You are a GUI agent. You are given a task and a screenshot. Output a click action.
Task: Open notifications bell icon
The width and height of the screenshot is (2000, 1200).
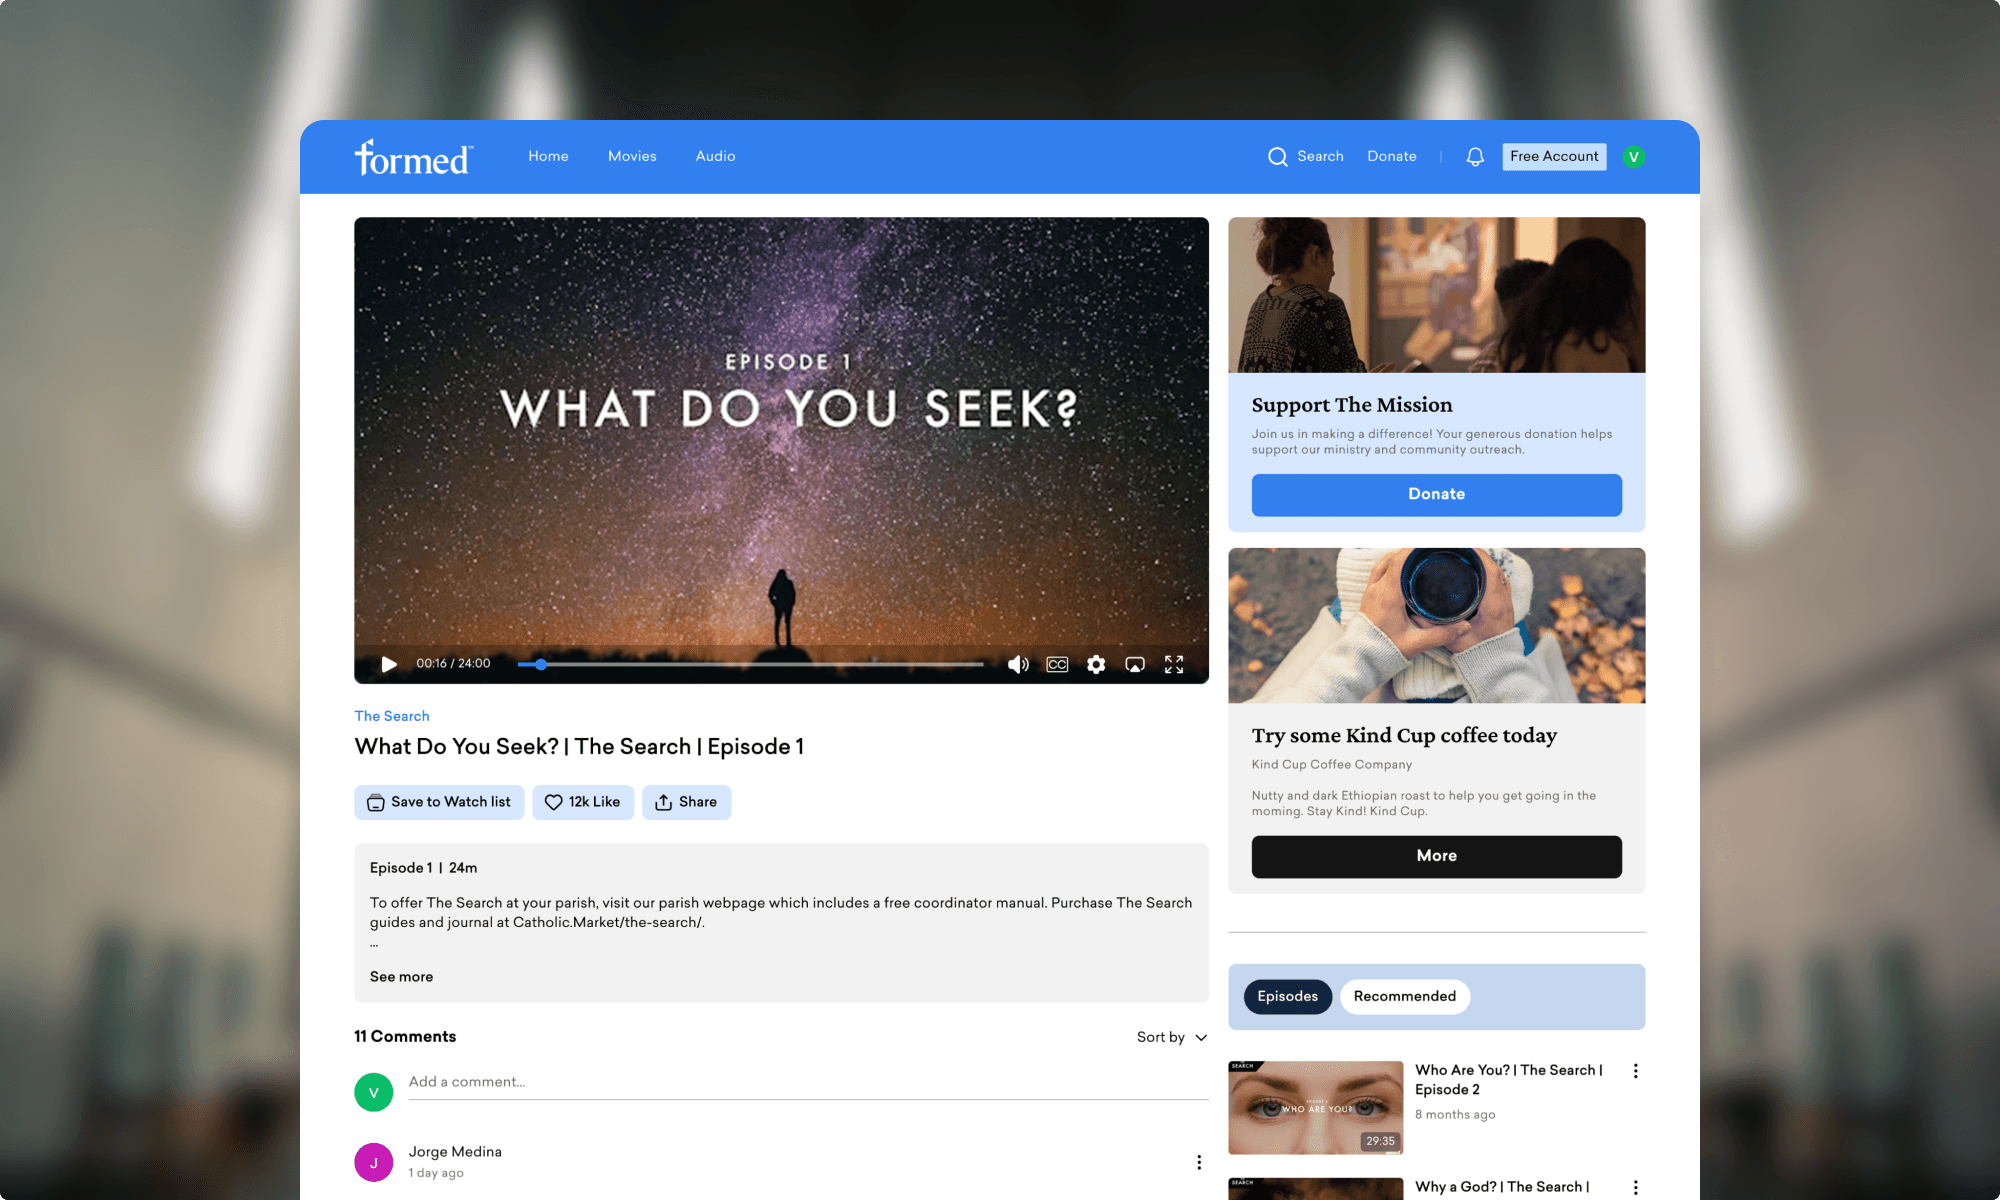(1475, 157)
